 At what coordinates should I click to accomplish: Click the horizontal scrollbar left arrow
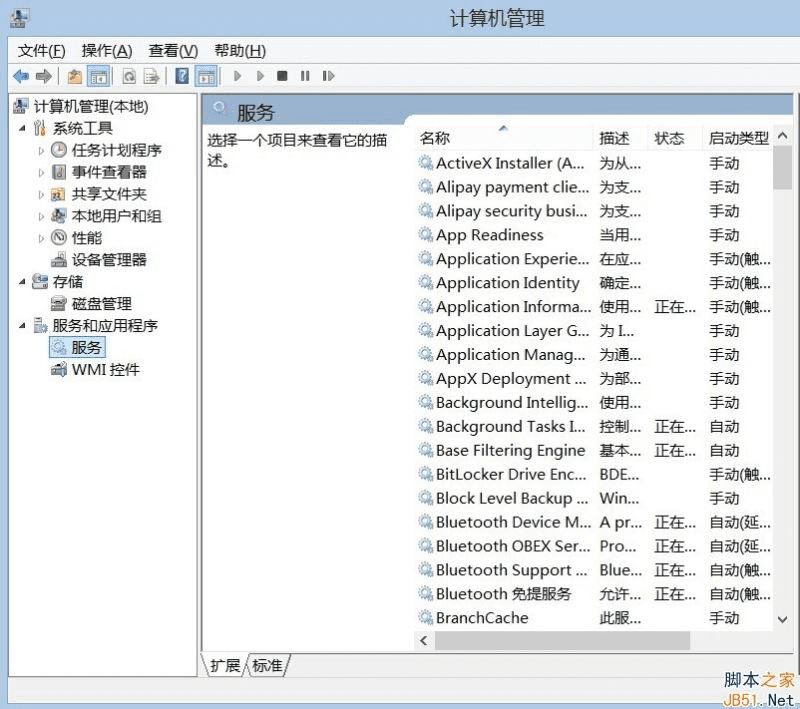click(x=423, y=641)
